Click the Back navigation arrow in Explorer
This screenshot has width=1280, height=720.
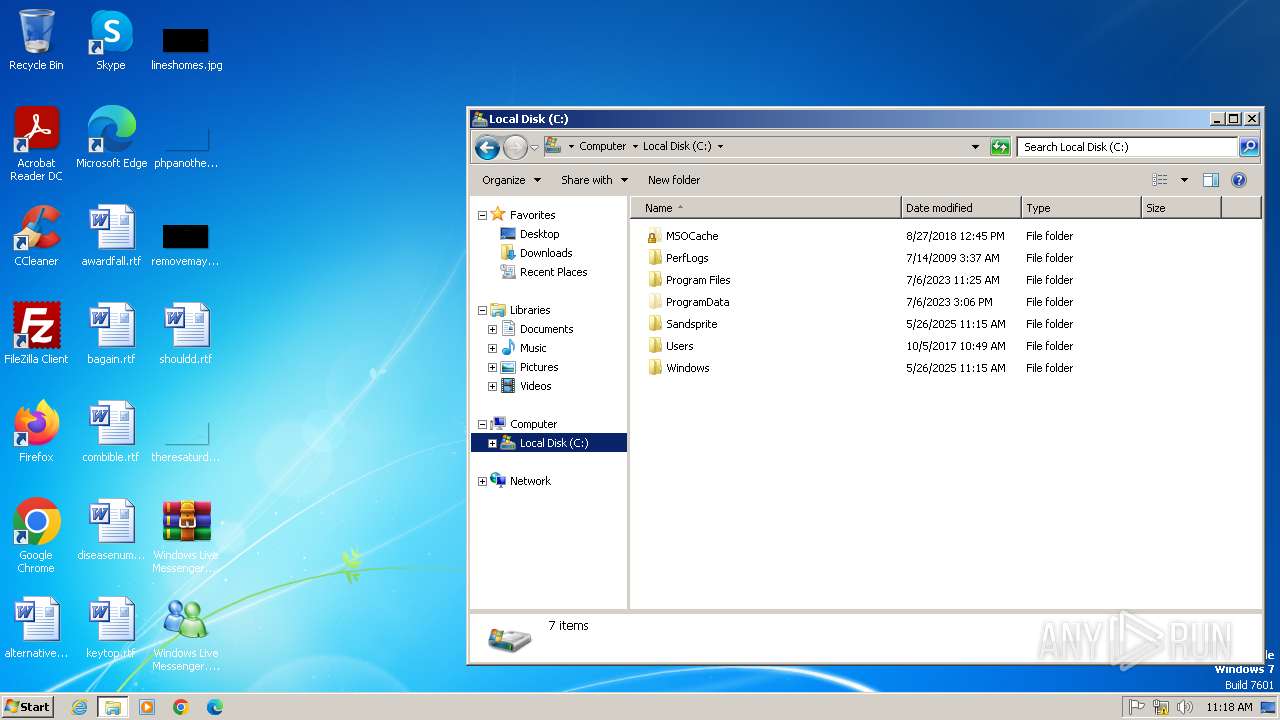[x=487, y=148]
